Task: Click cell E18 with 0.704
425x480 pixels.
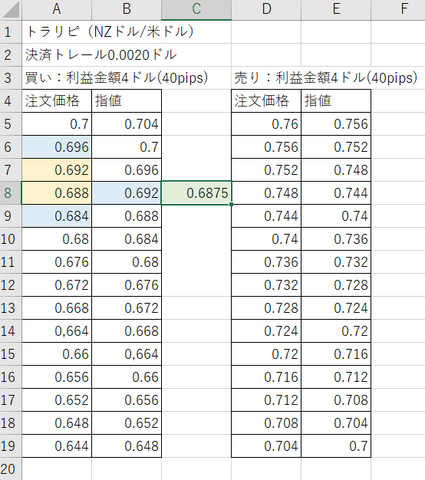Action: click(x=336, y=423)
